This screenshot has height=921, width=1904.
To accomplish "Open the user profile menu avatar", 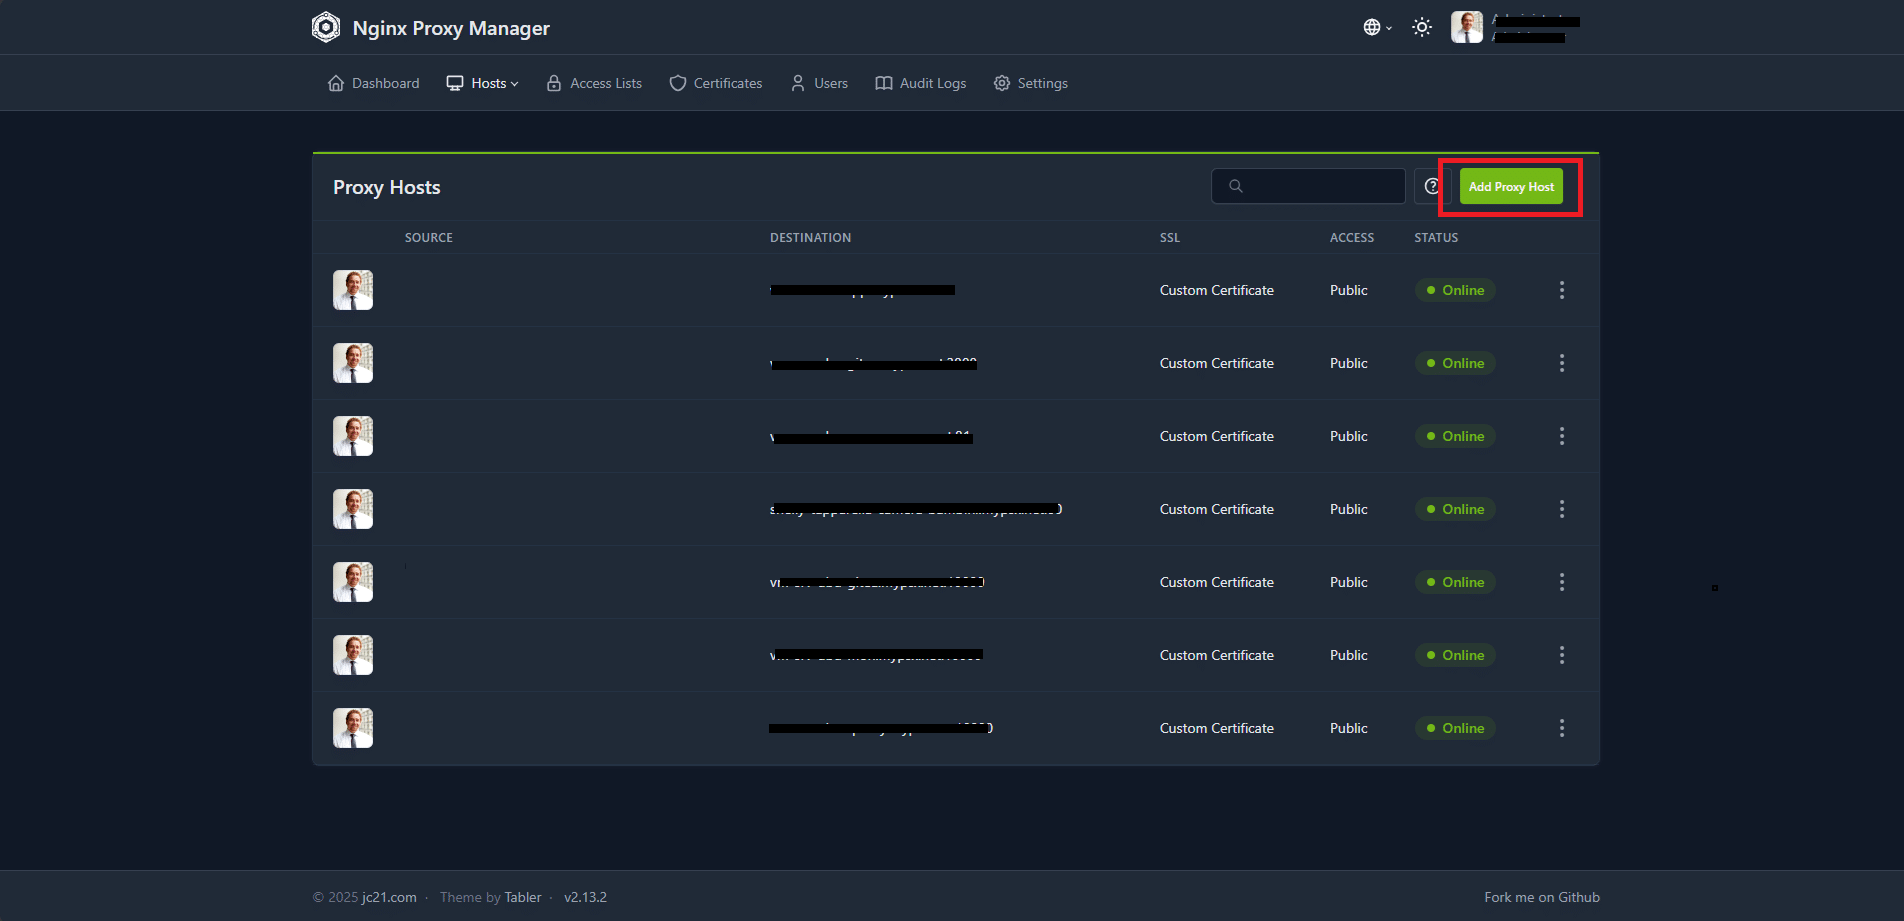I will coord(1467,27).
